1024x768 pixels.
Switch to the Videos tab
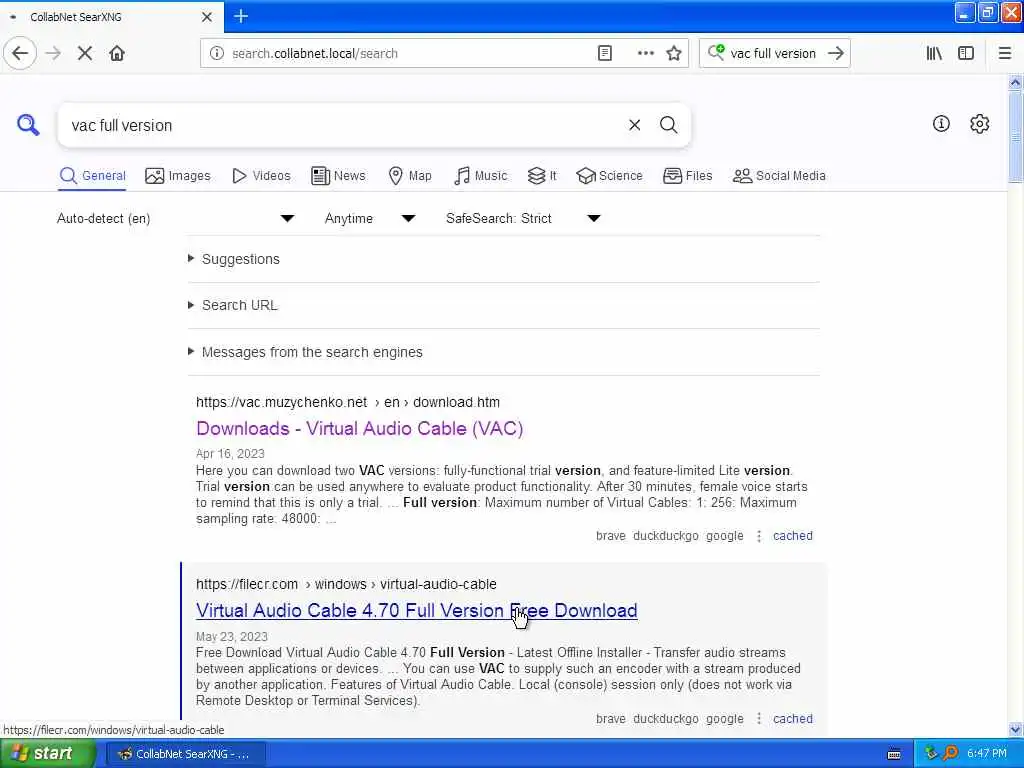pos(261,176)
